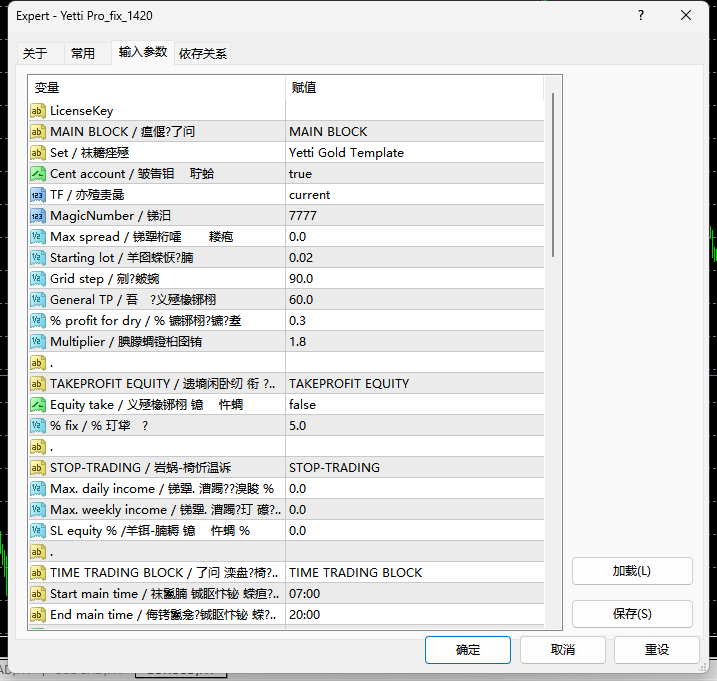
Task: Click the 保存(S) button
Action: pos(632,614)
